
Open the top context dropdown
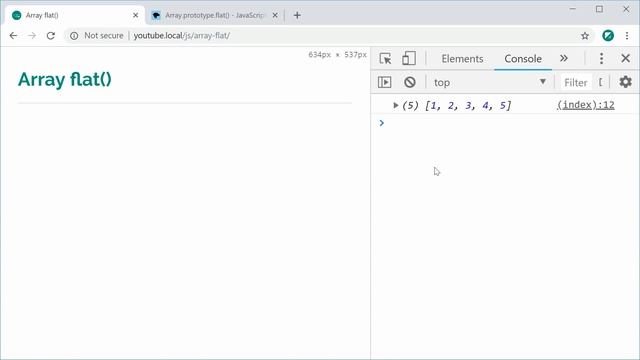[490, 82]
